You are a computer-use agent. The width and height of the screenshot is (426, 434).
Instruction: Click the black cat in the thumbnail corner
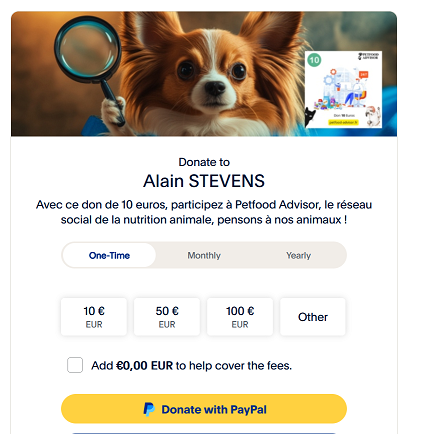tap(310, 117)
